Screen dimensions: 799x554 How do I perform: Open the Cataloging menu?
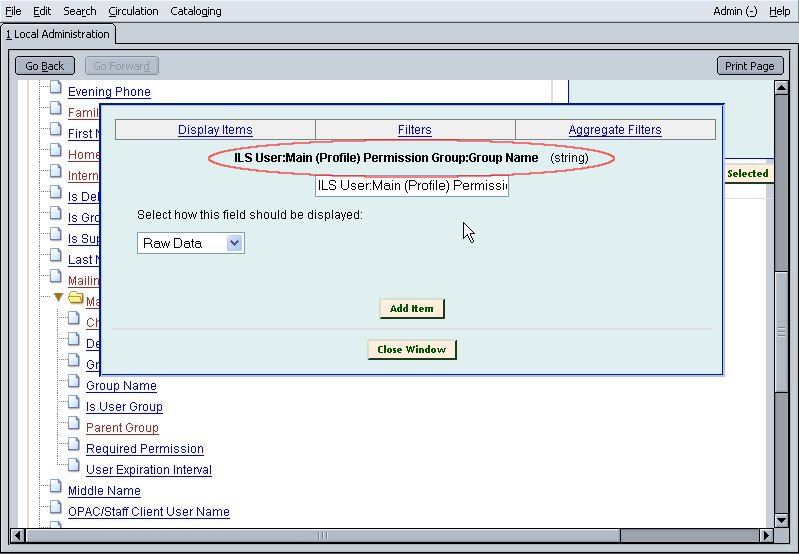click(196, 11)
